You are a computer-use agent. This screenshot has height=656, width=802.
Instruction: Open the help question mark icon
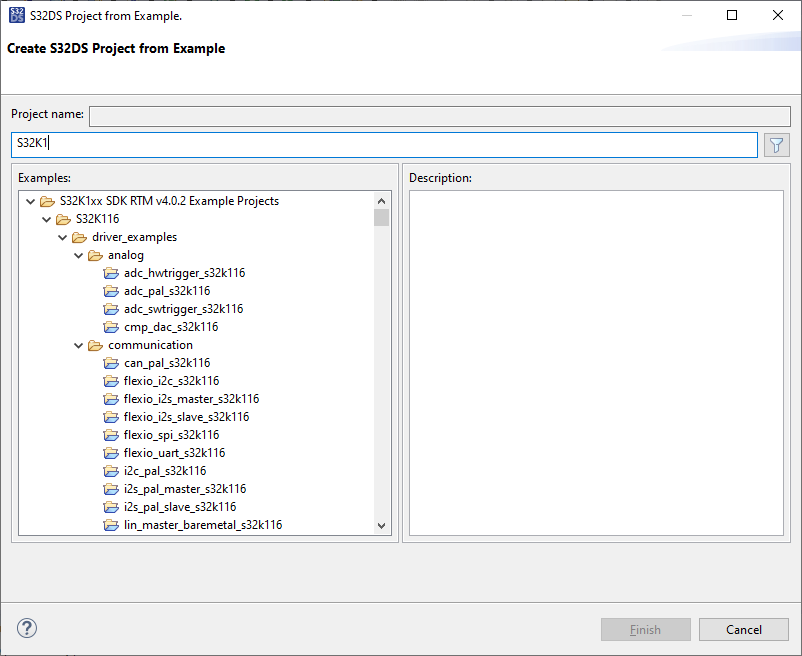27,628
